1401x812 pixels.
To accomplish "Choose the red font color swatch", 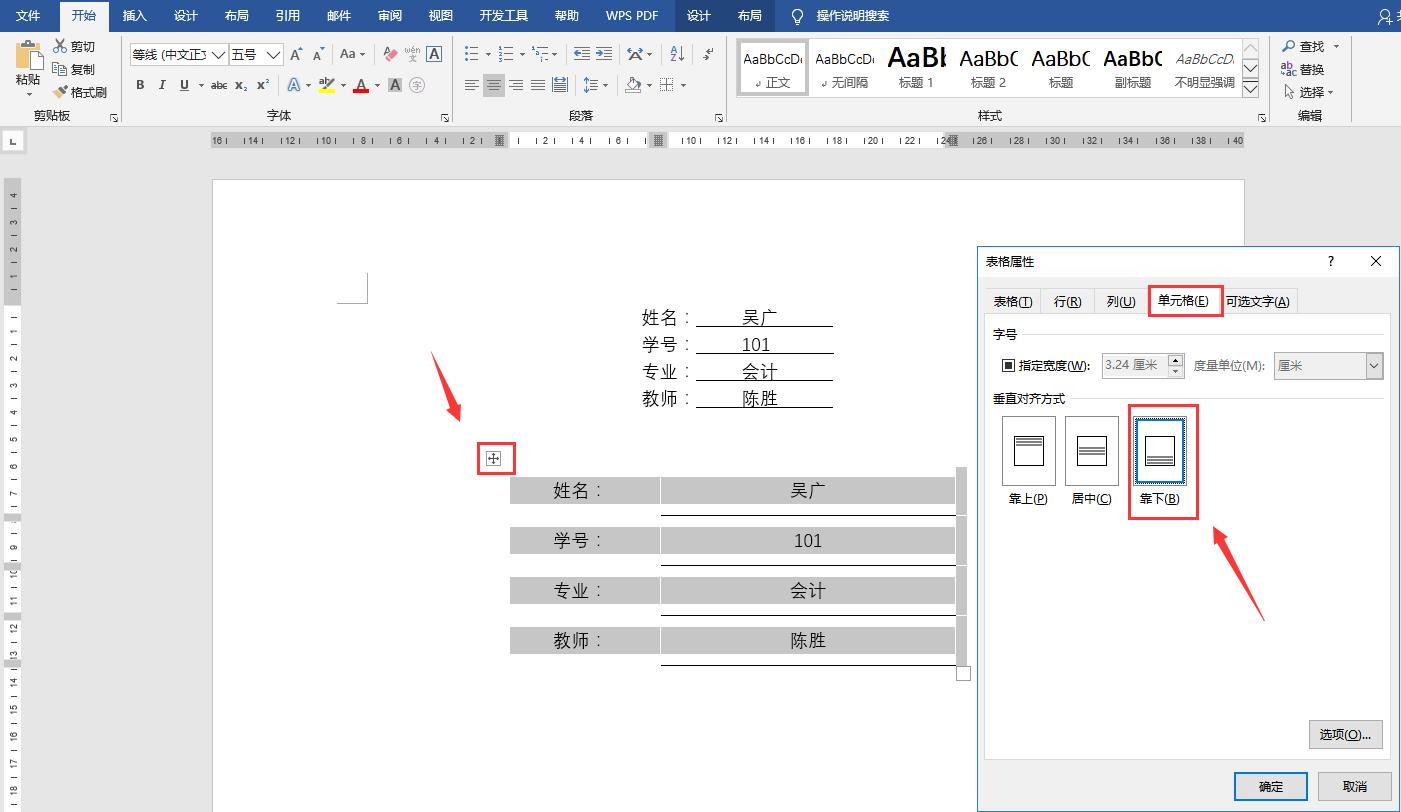I will 360,85.
